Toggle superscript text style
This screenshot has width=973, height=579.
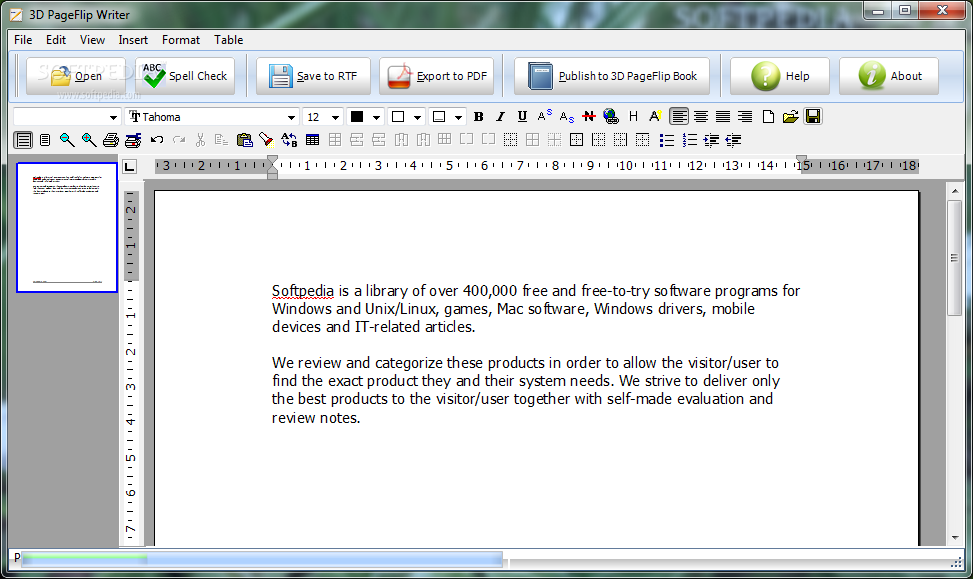[x=544, y=117]
